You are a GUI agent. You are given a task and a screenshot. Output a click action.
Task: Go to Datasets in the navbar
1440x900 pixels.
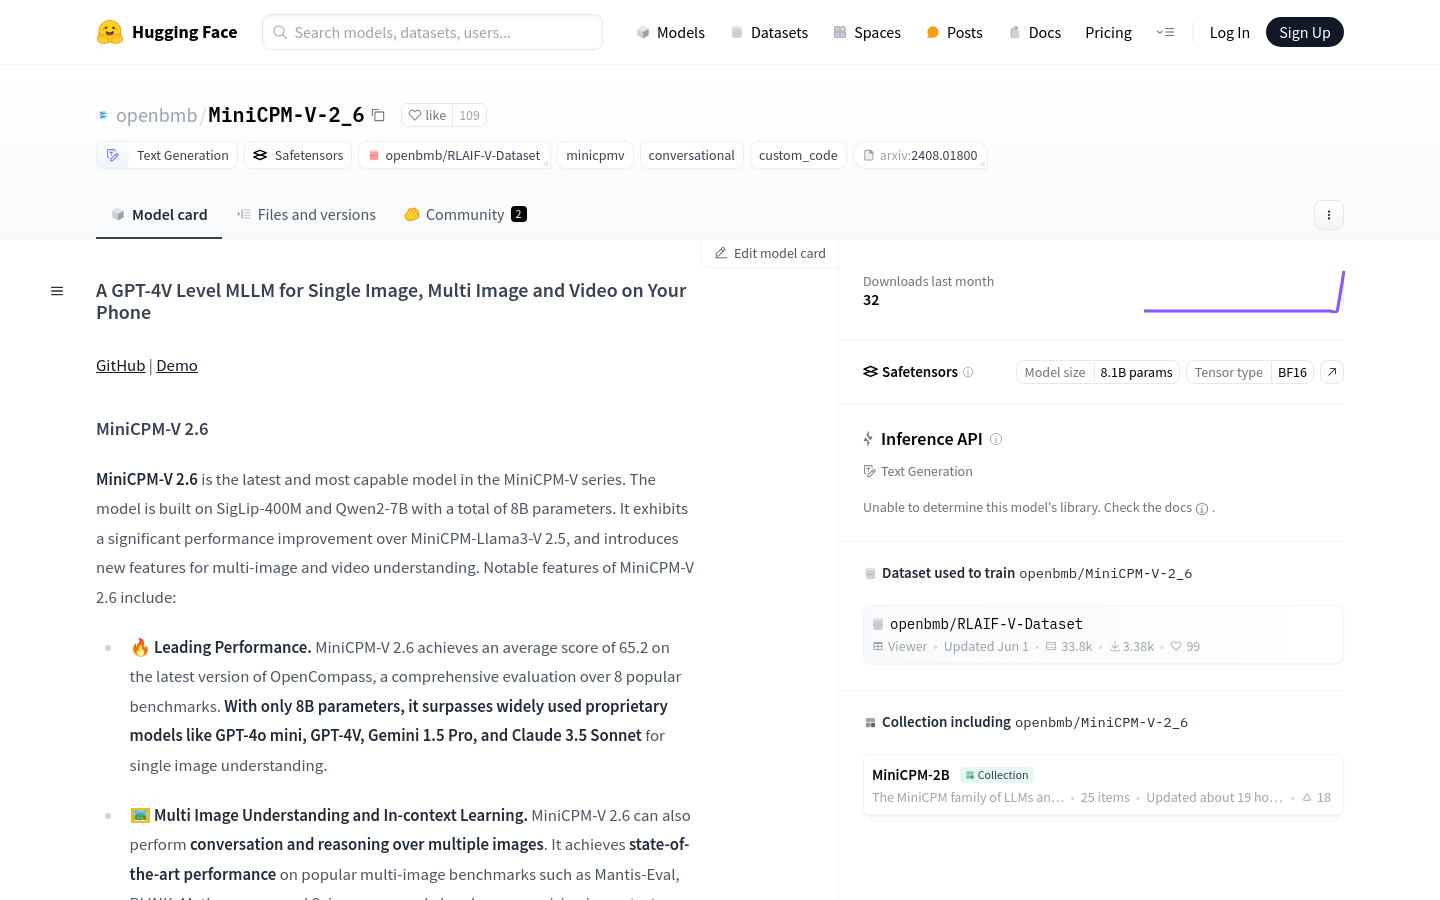point(768,32)
